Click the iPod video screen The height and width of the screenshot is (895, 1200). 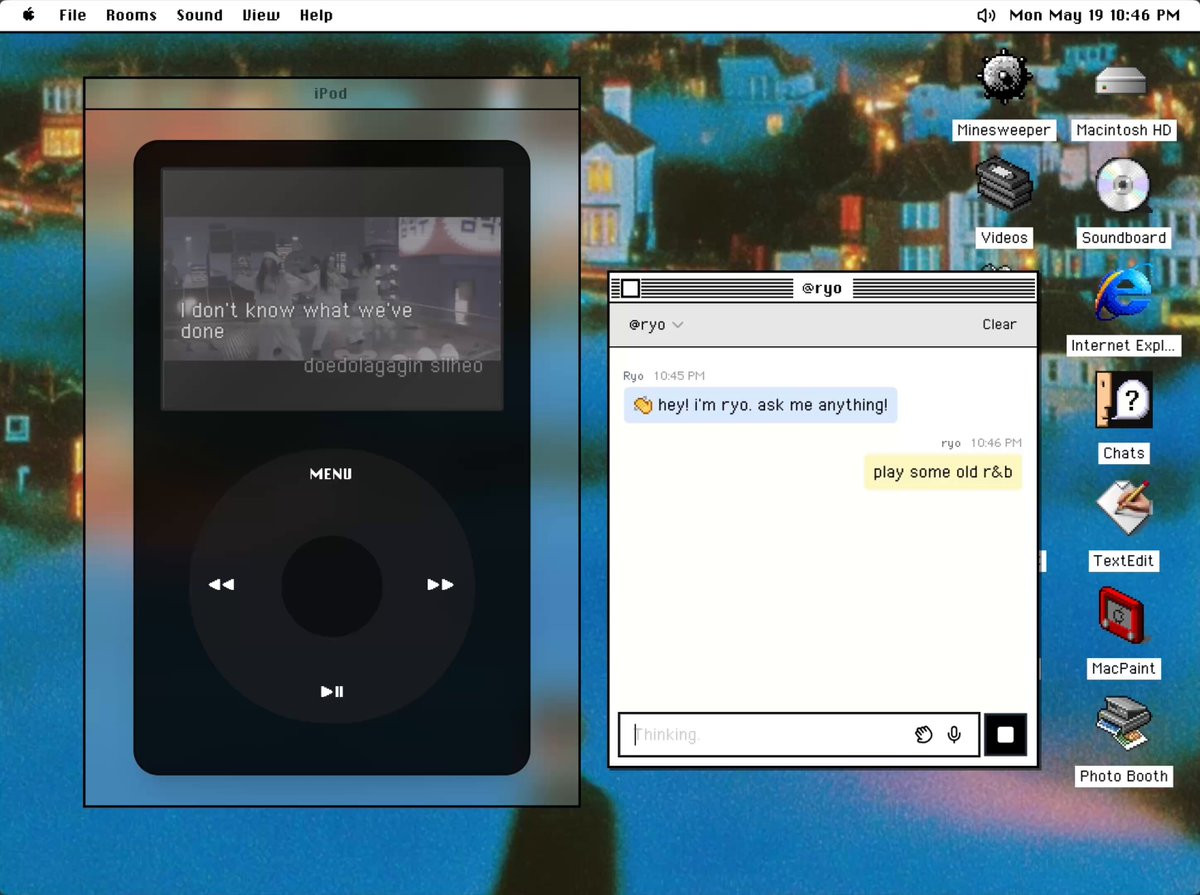332,289
